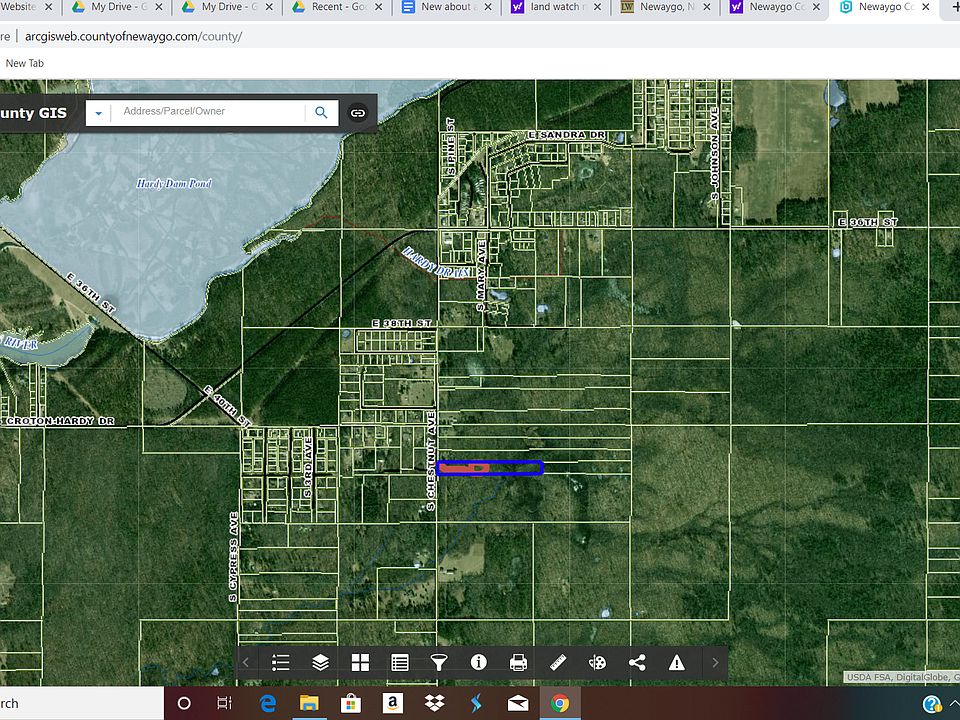
Task: Focus the Address/Parcel/Owner search field
Action: [x=208, y=112]
